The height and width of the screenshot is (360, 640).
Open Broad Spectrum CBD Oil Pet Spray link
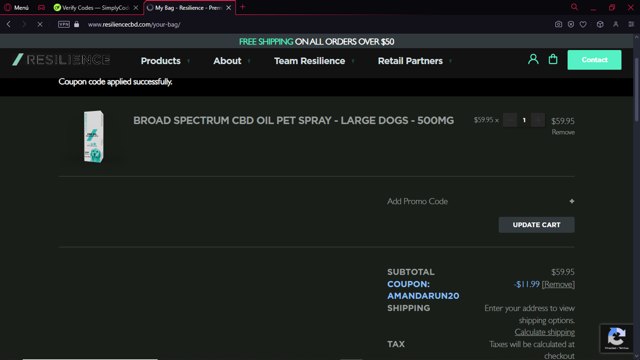(293, 120)
